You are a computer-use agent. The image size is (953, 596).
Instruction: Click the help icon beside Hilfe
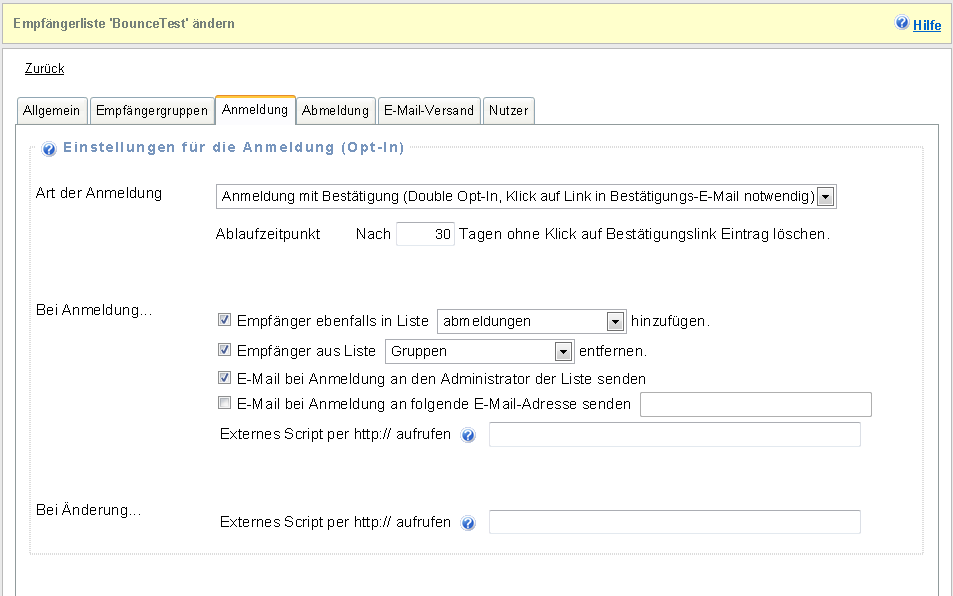pos(901,23)
